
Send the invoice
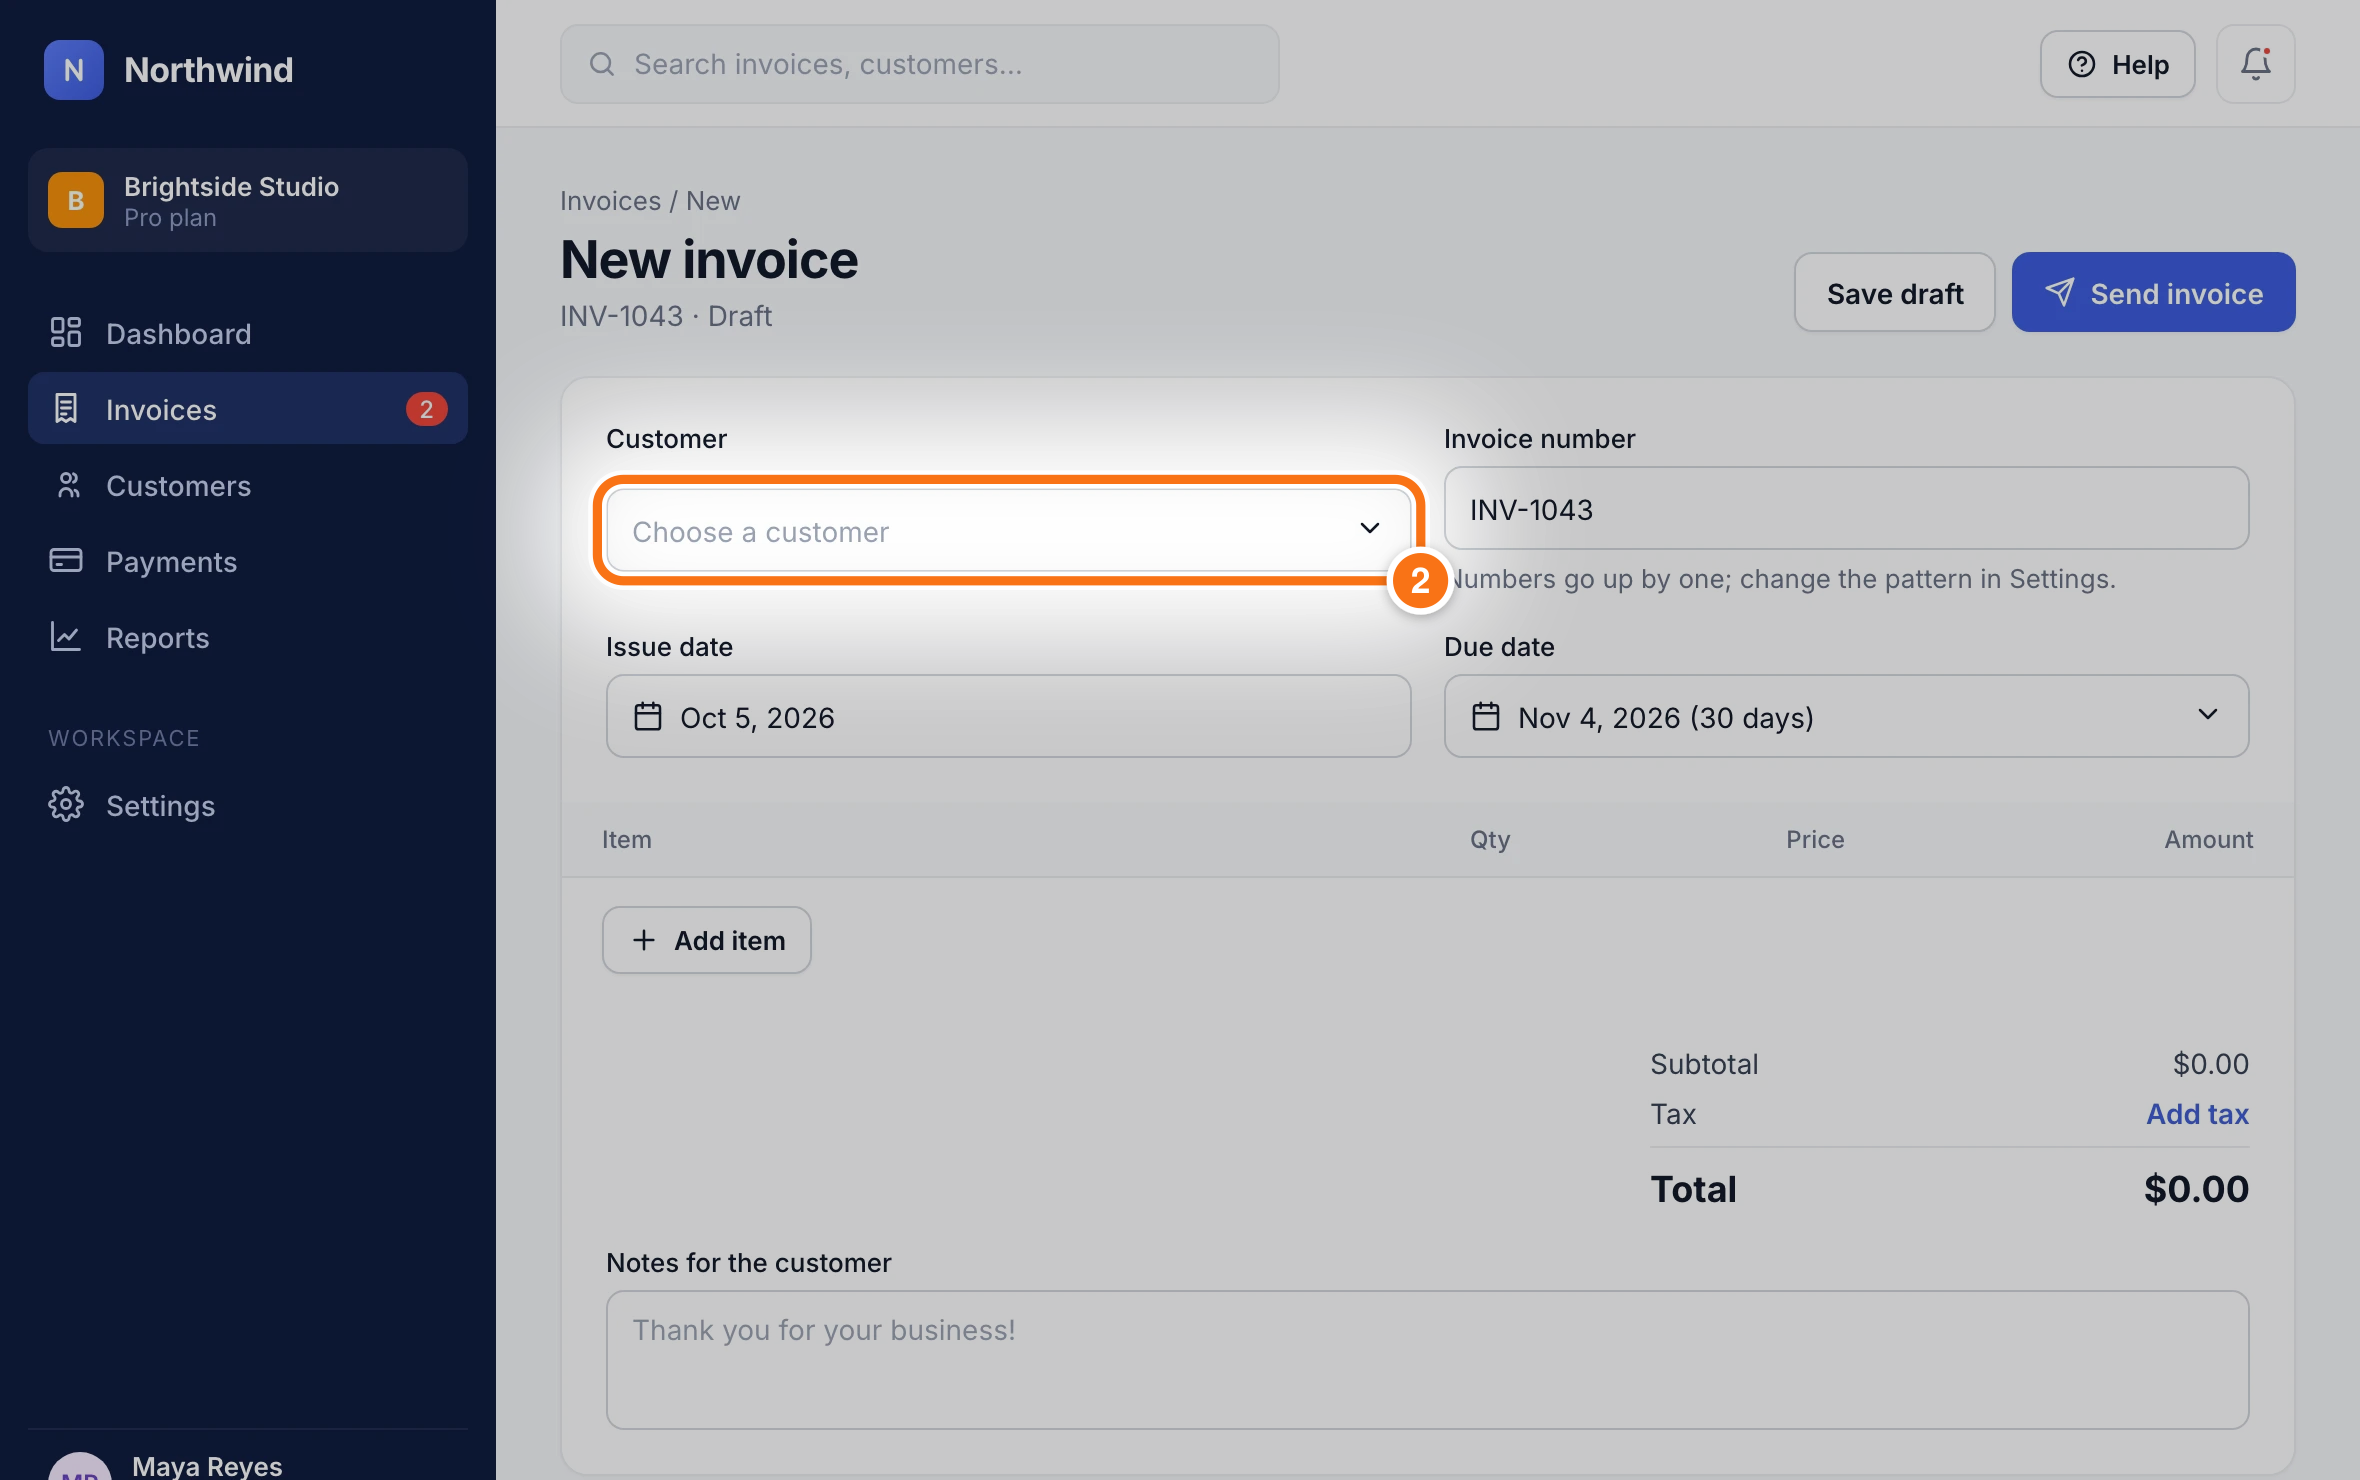2154,292
